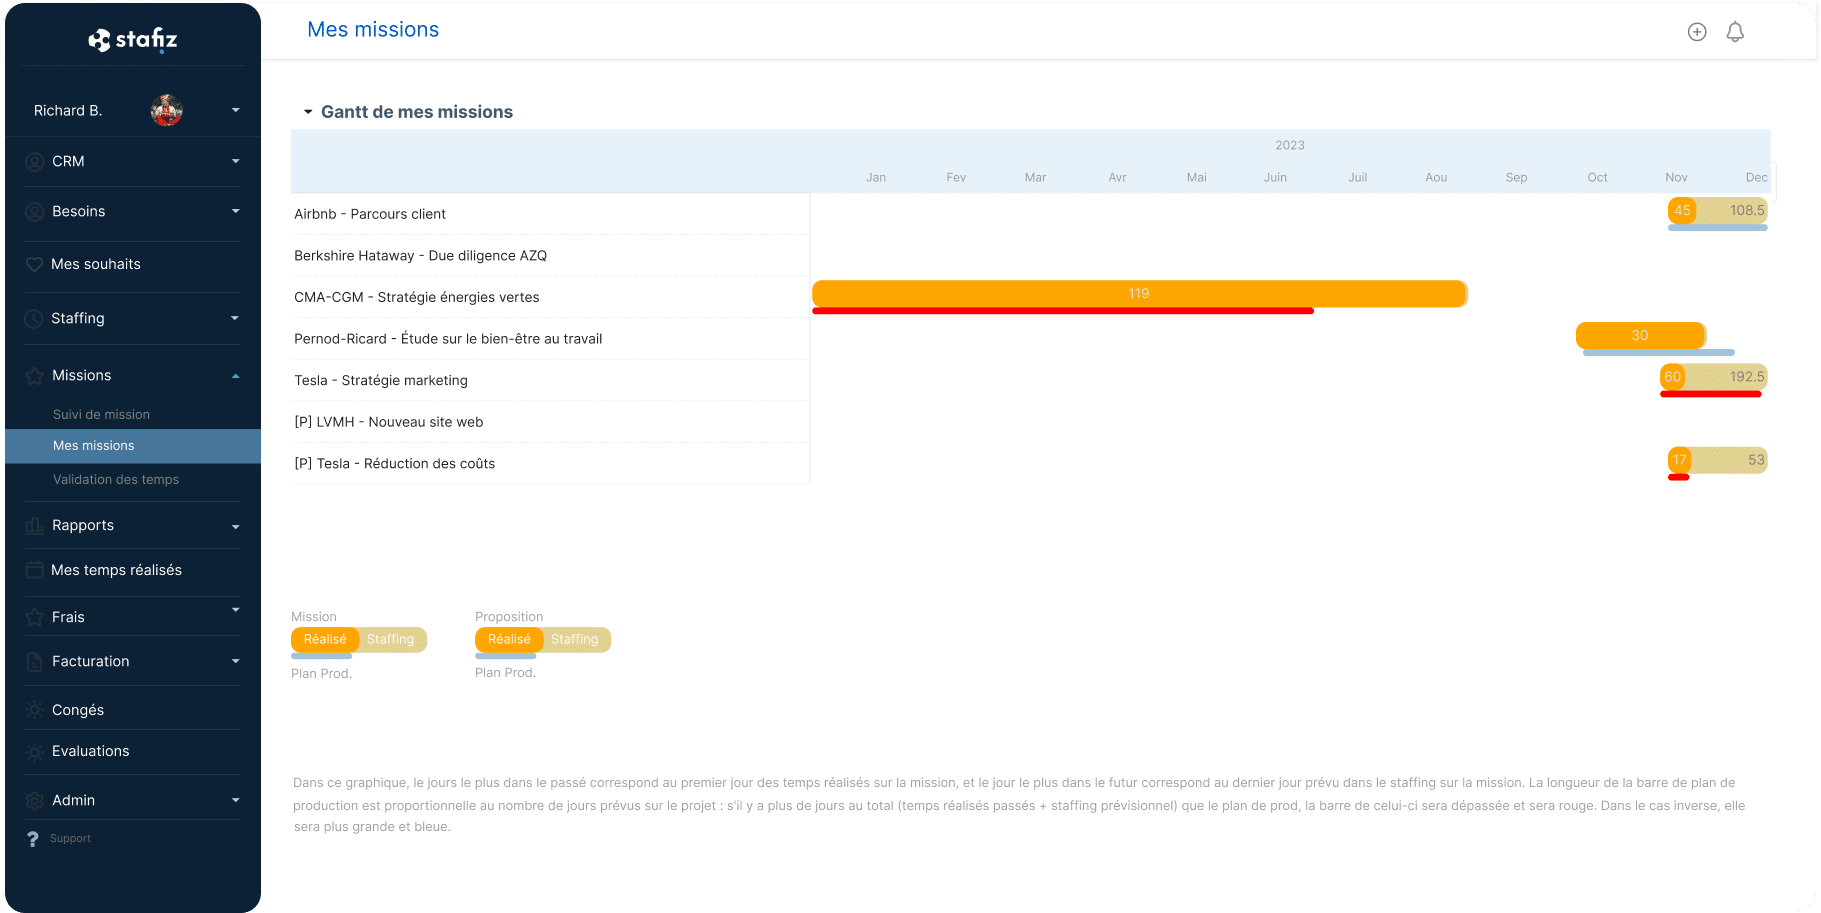
Task: Expand the CRM menu arrow
Action: click(236, 161)
